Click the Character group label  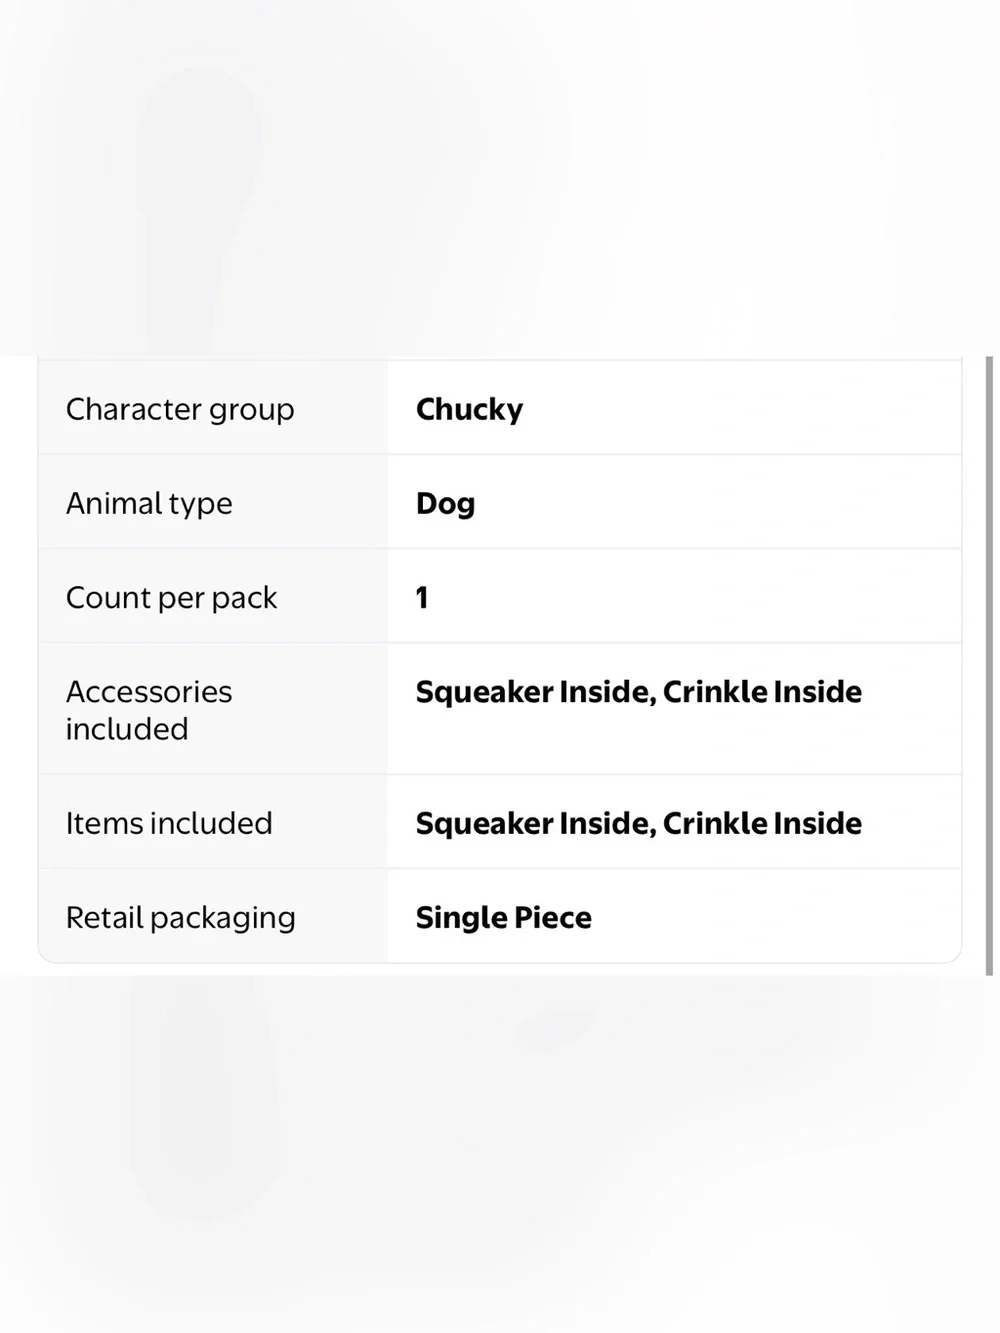coord(180,409)
